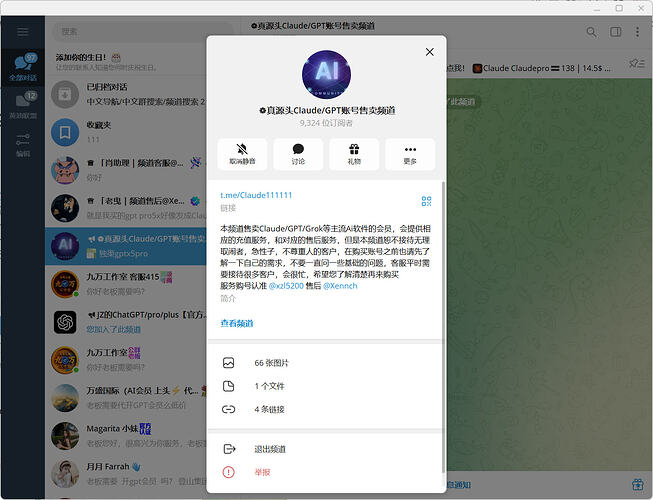Screen dimensions: 653x500
Task: Click the file document icon in dialog
Action: pyautogui.click(x=228, y=386)
